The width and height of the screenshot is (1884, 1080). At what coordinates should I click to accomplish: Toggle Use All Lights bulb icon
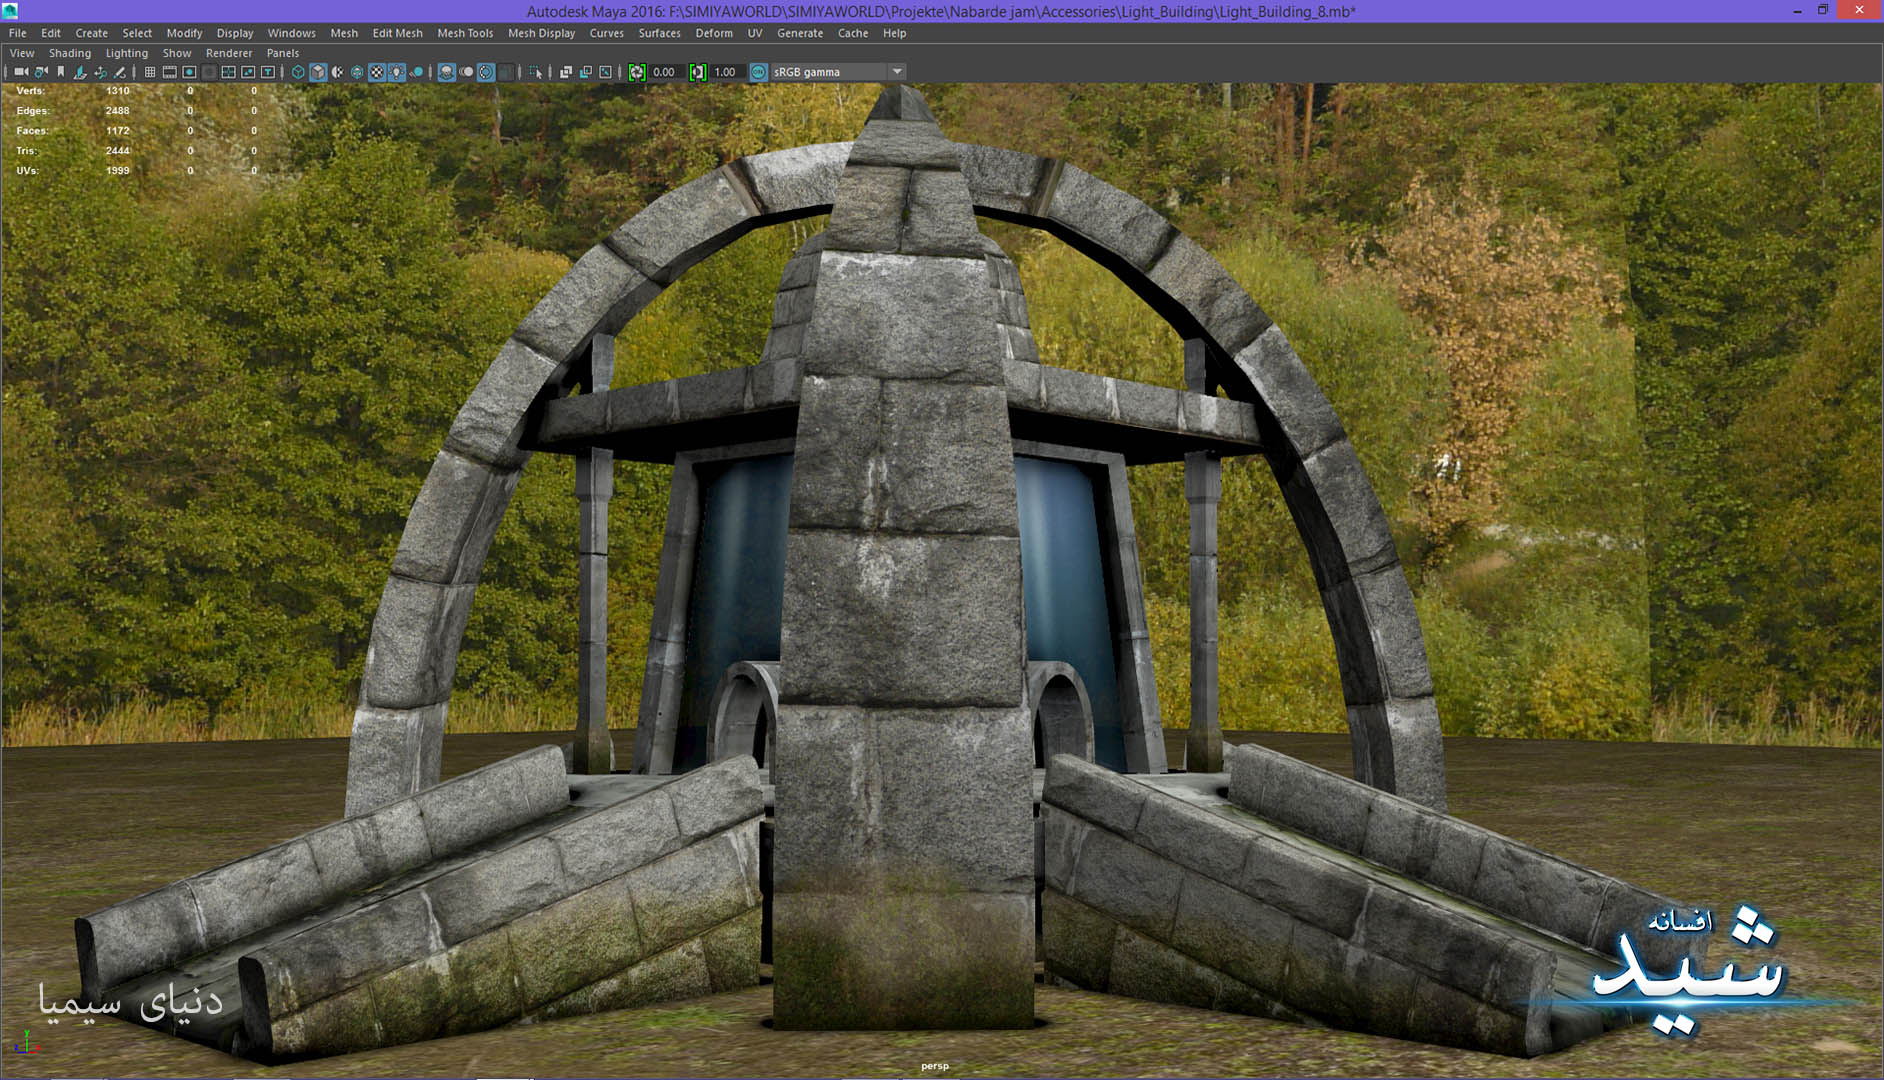click(x=397, y=72)
